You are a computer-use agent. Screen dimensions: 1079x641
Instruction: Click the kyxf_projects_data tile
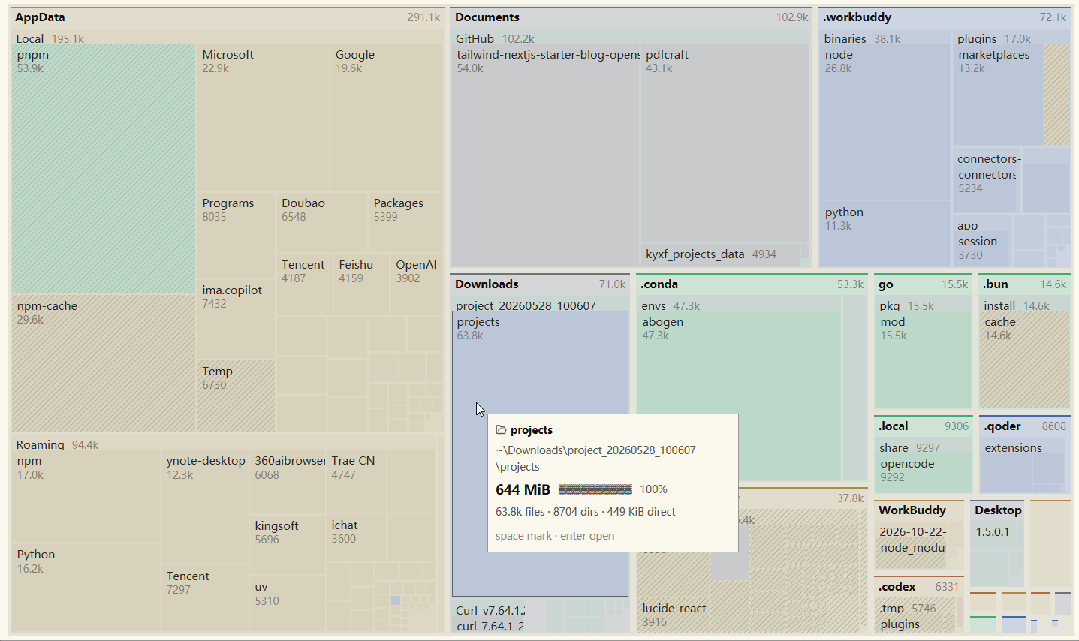tap(720, 254)
